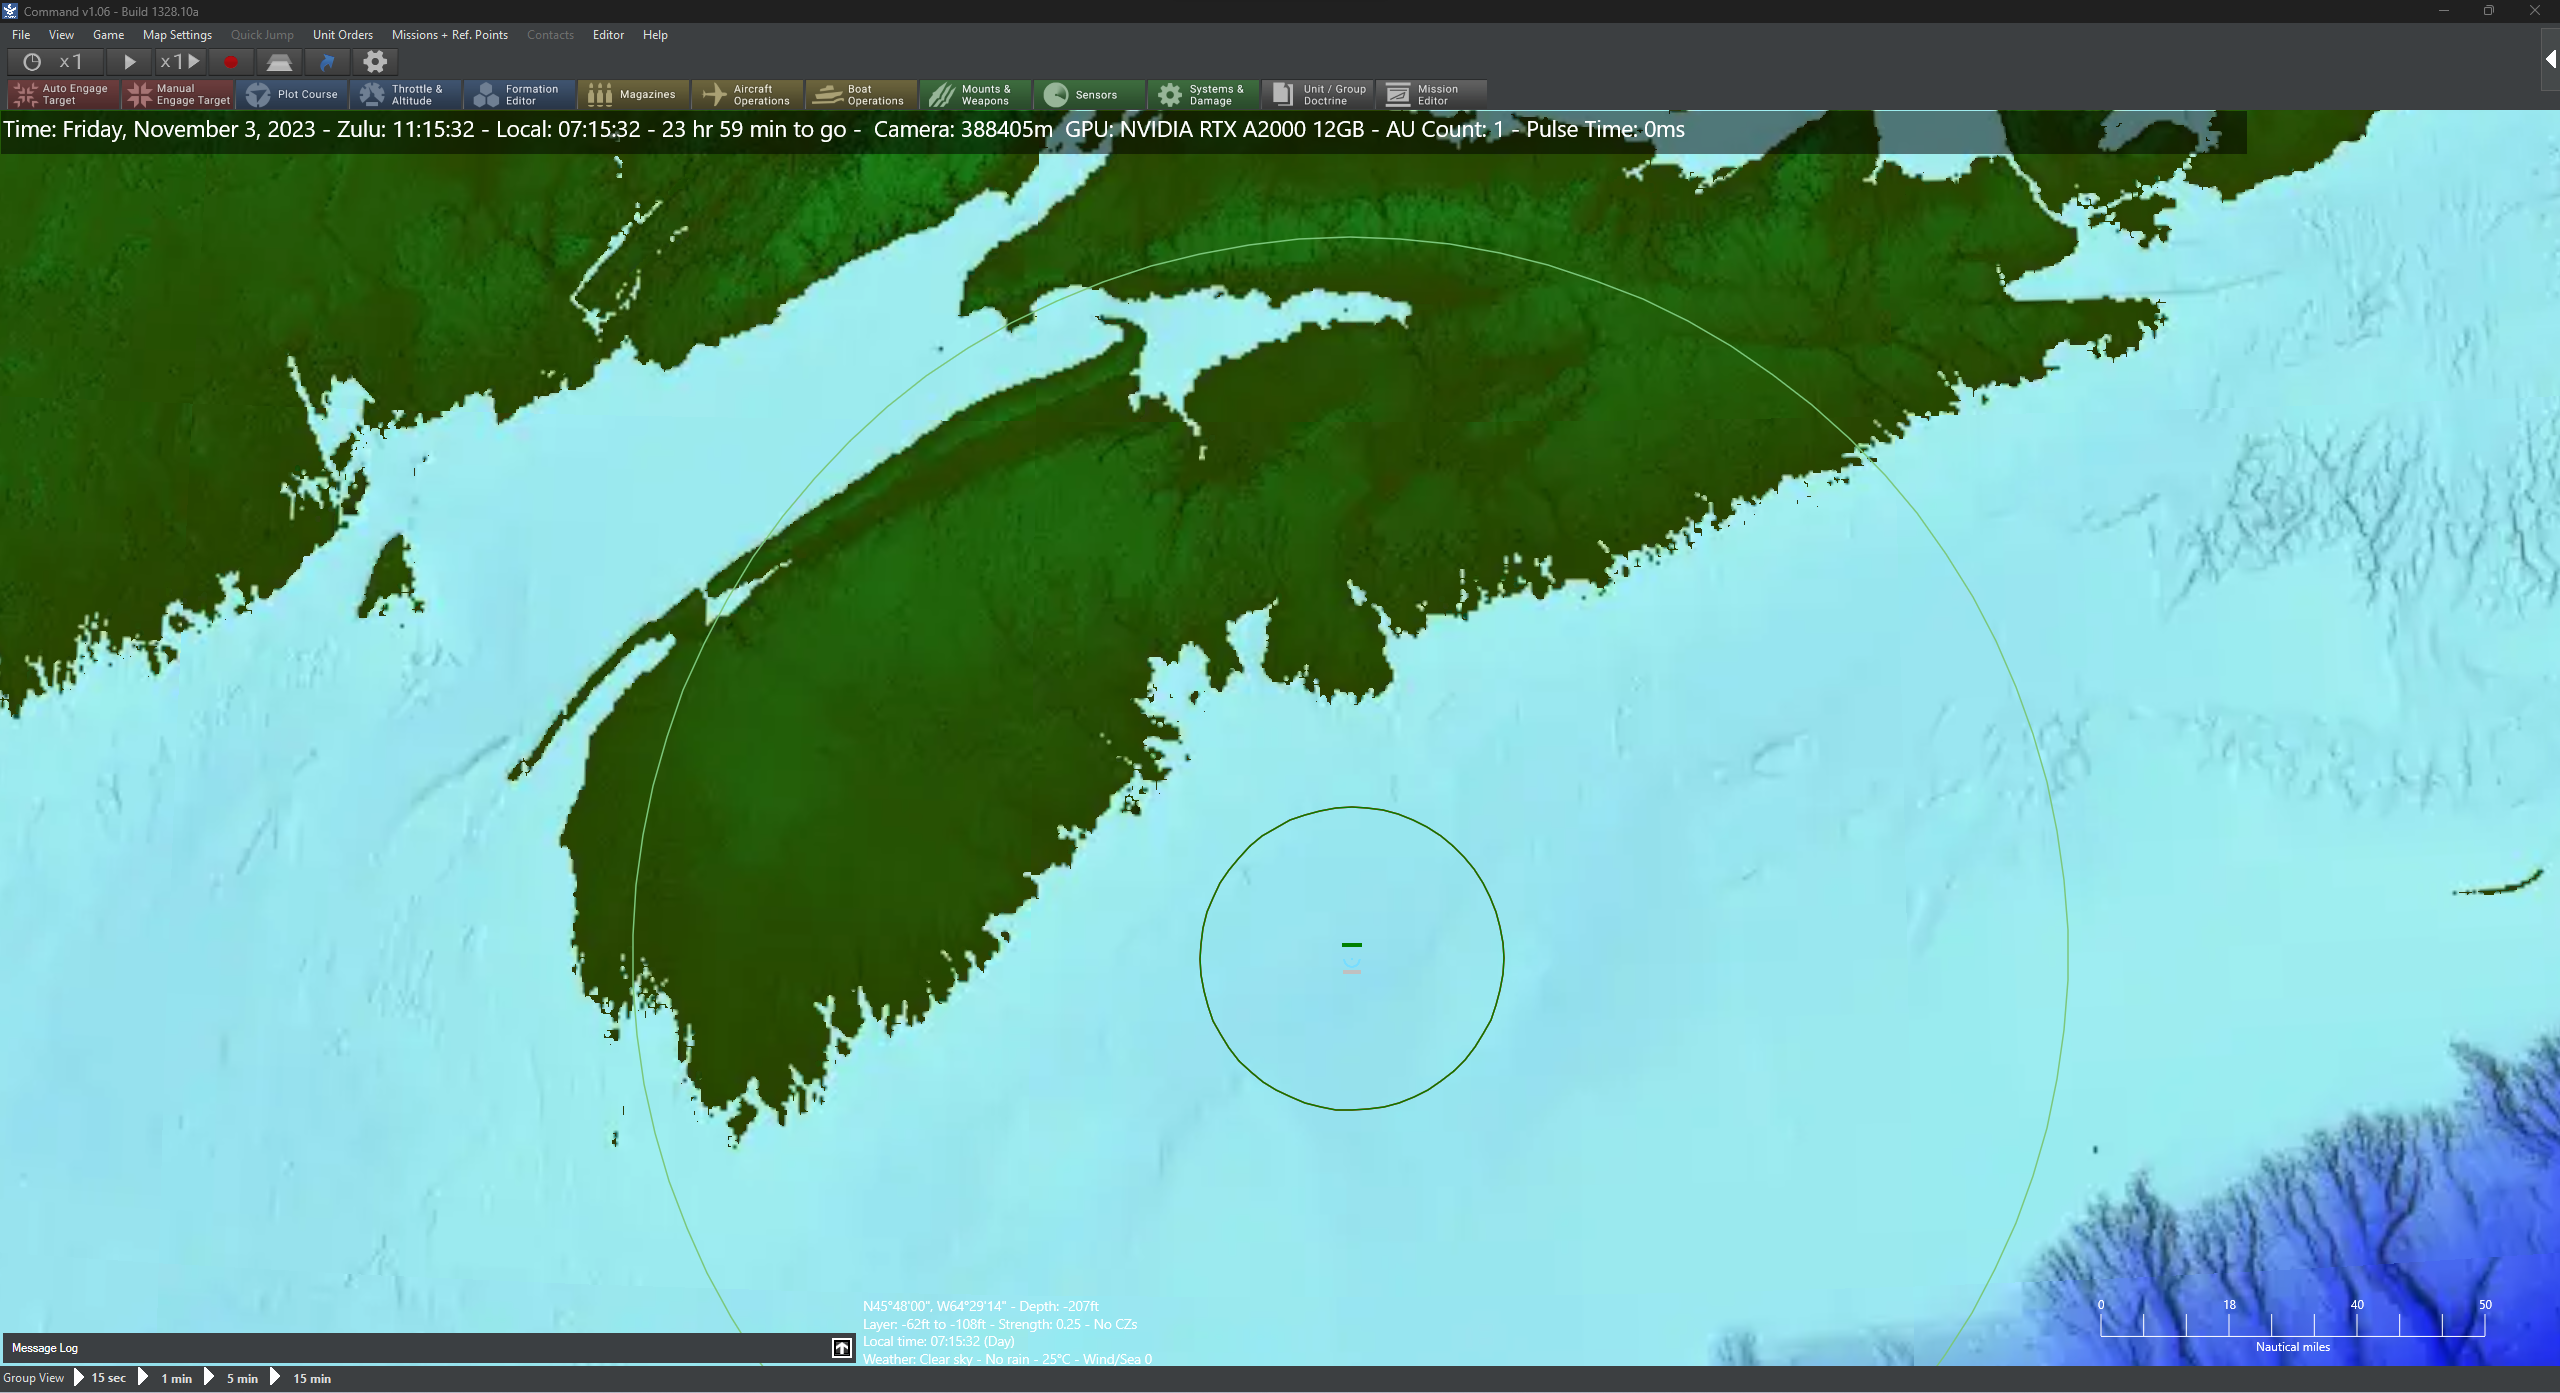Open the Mounts & Weapons panel

(x=975, y=94)
